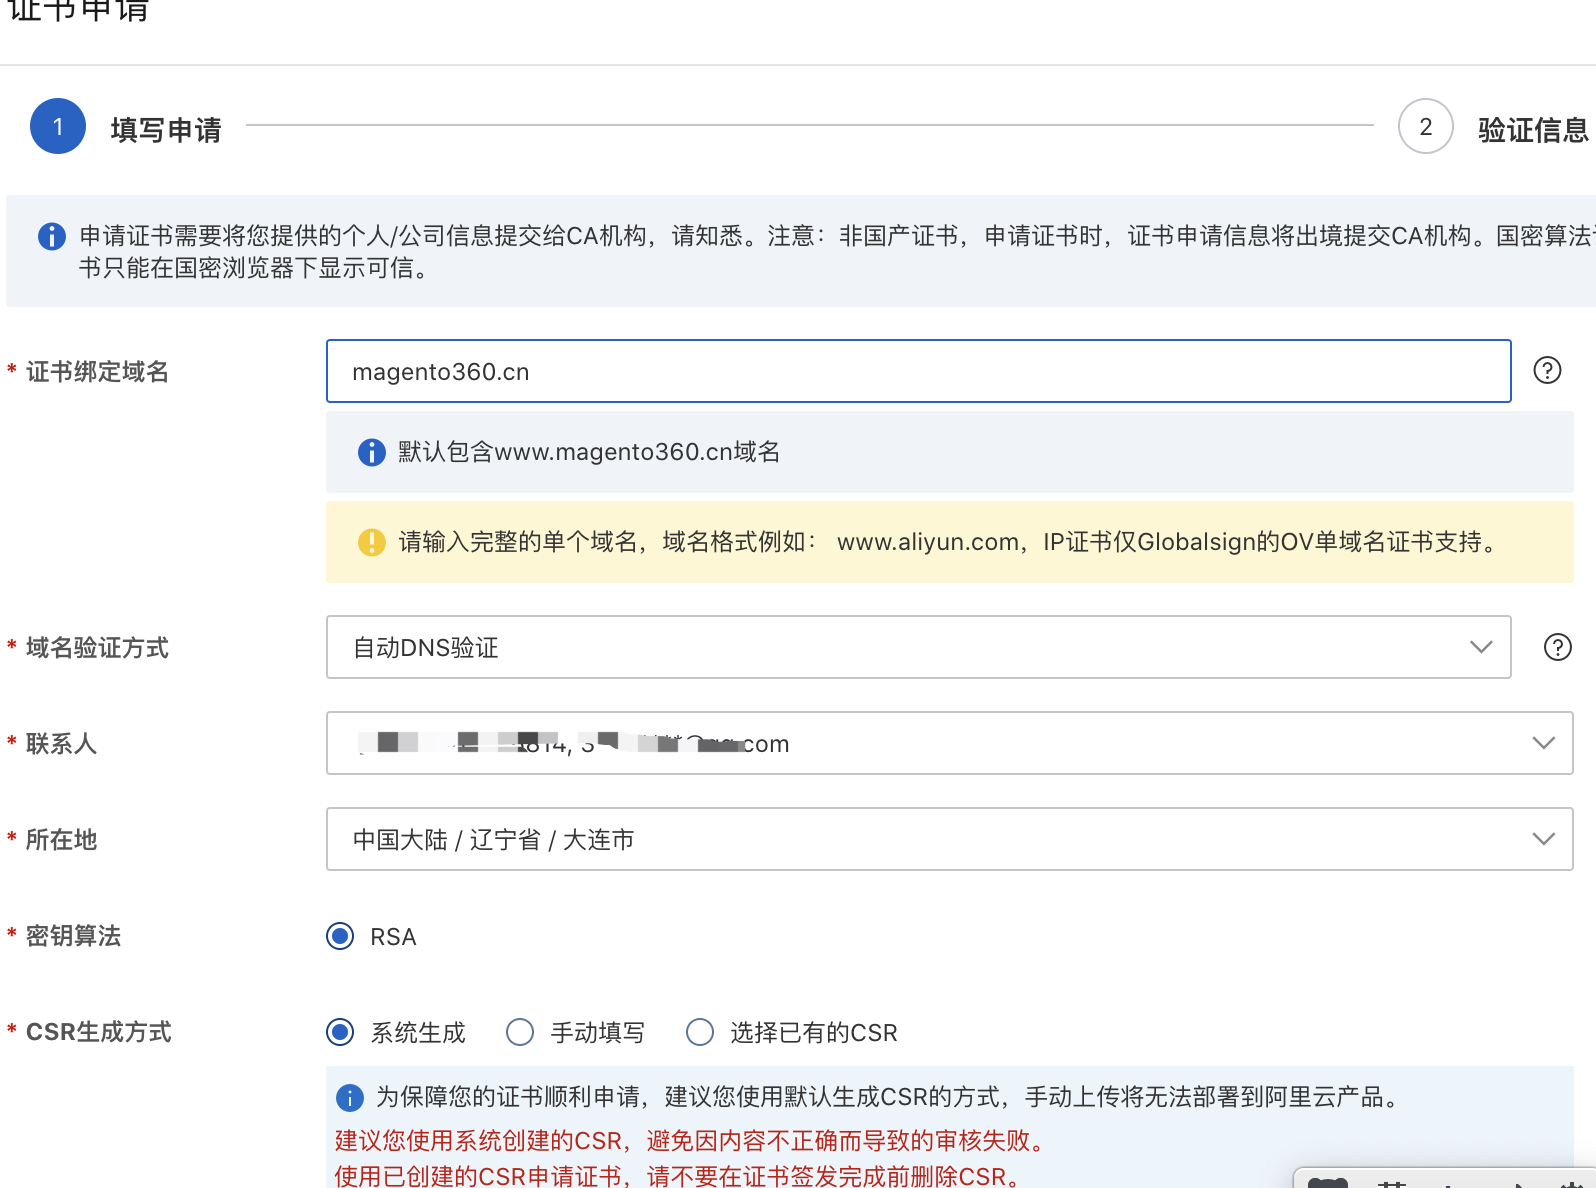
Task: Click the yellow warning icon in the domain format hint
Action: coord(371,542)
